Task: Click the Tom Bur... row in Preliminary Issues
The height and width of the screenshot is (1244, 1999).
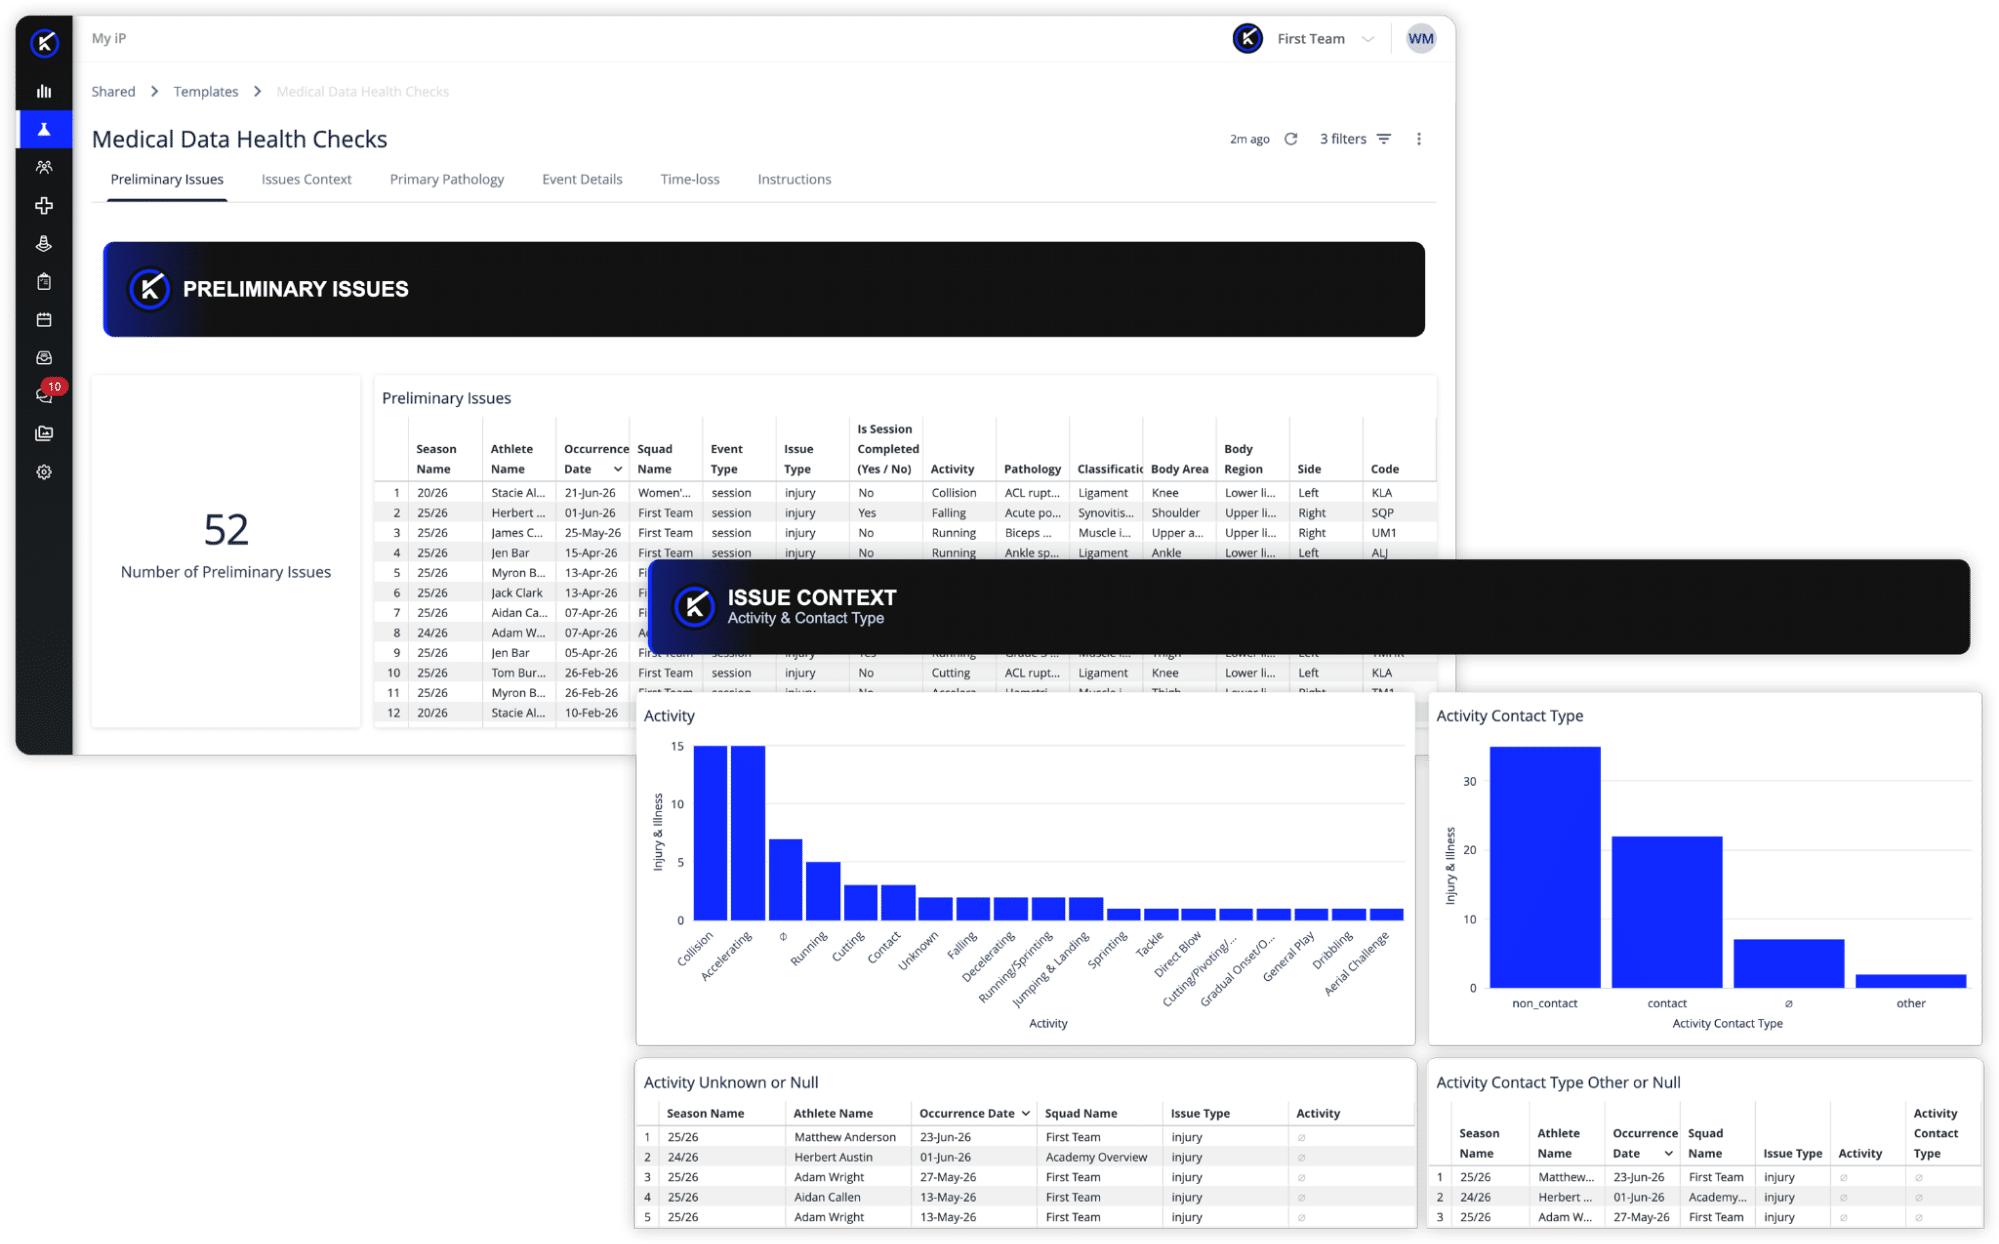Action: pos(905,673)
